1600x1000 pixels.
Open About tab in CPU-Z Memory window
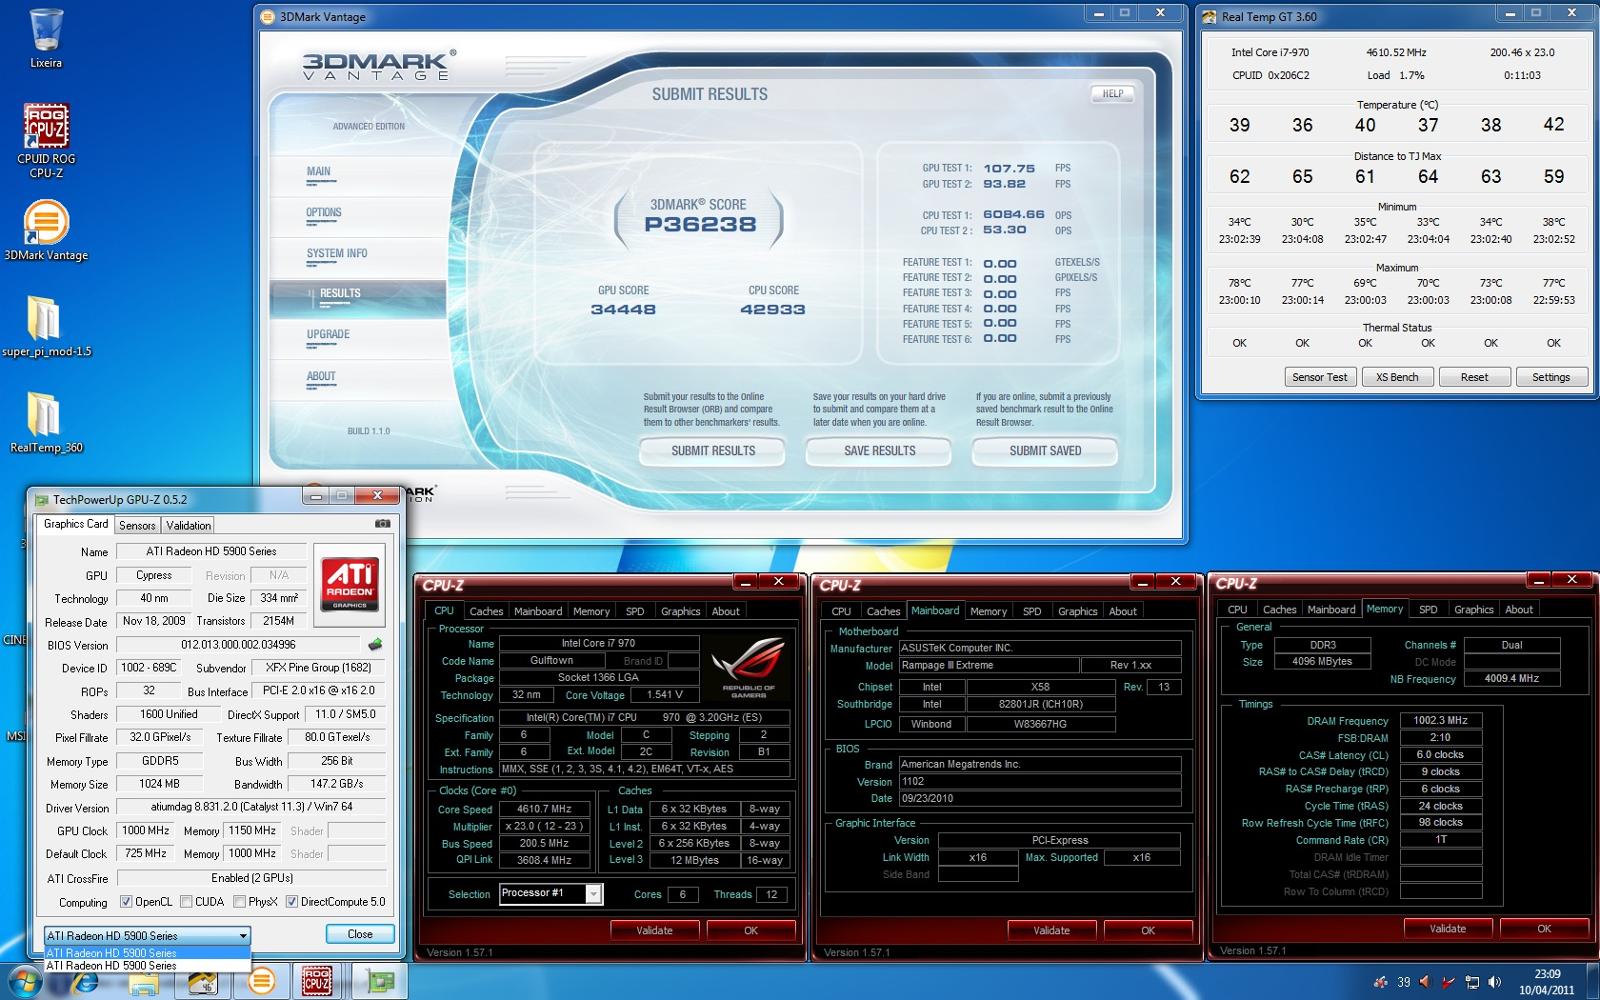pos(1519,609)
